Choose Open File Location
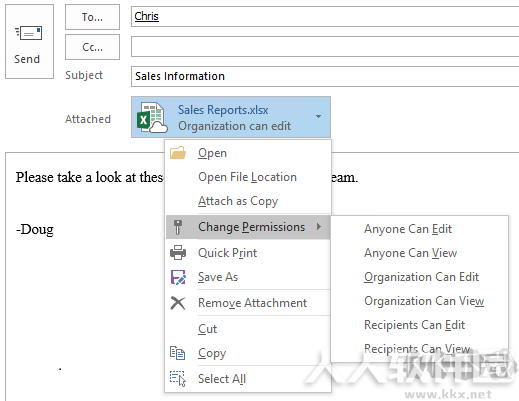 [248, 177]
